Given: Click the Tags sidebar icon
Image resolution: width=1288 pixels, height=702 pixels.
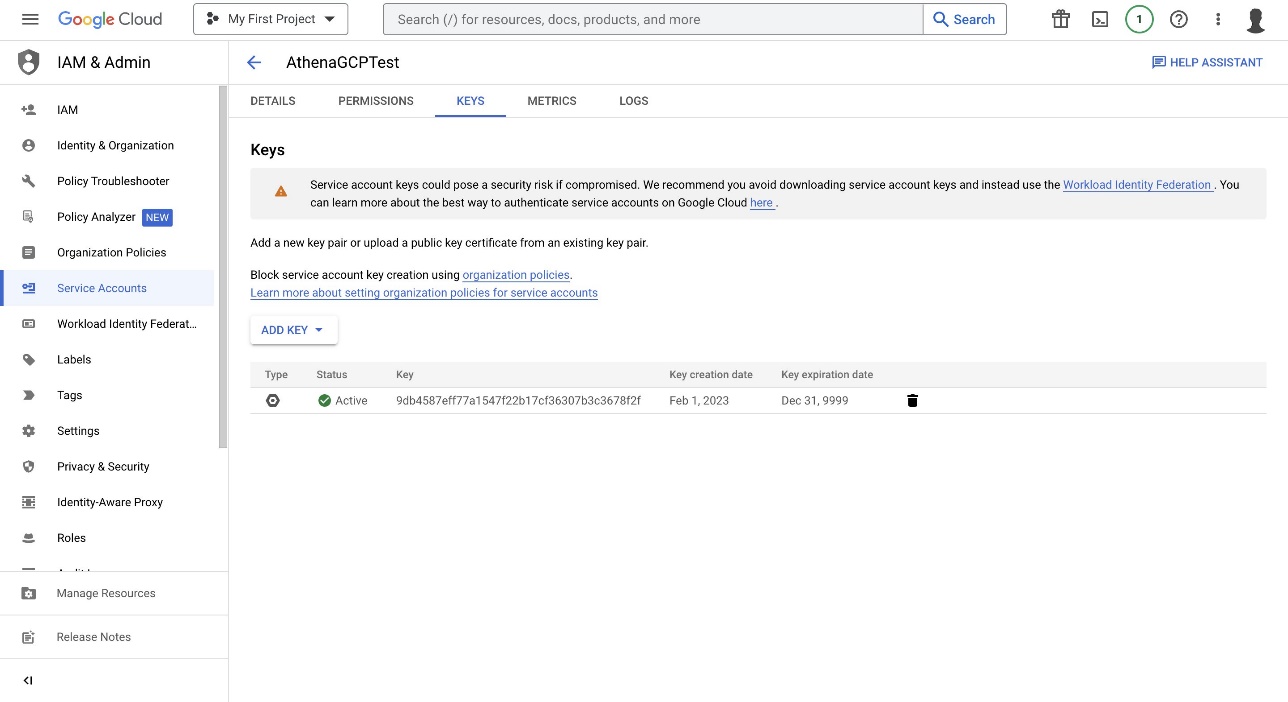Looking at the screenshot, I should click(x=29, y=395).
